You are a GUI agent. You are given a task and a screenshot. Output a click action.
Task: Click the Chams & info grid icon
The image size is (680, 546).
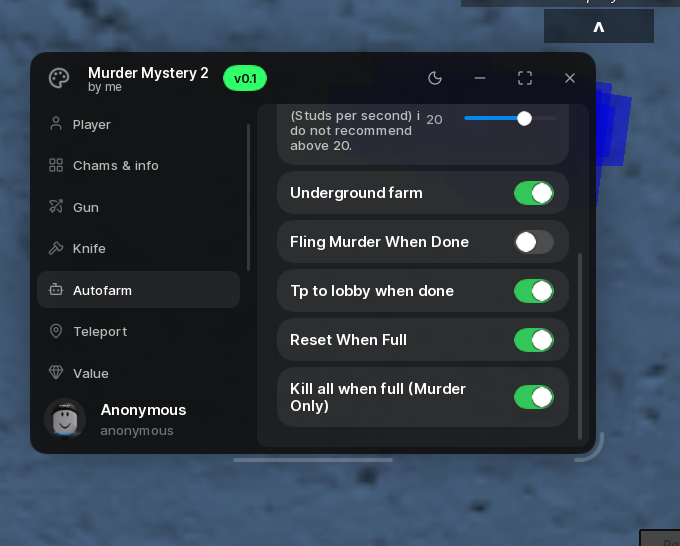(56, 165)
